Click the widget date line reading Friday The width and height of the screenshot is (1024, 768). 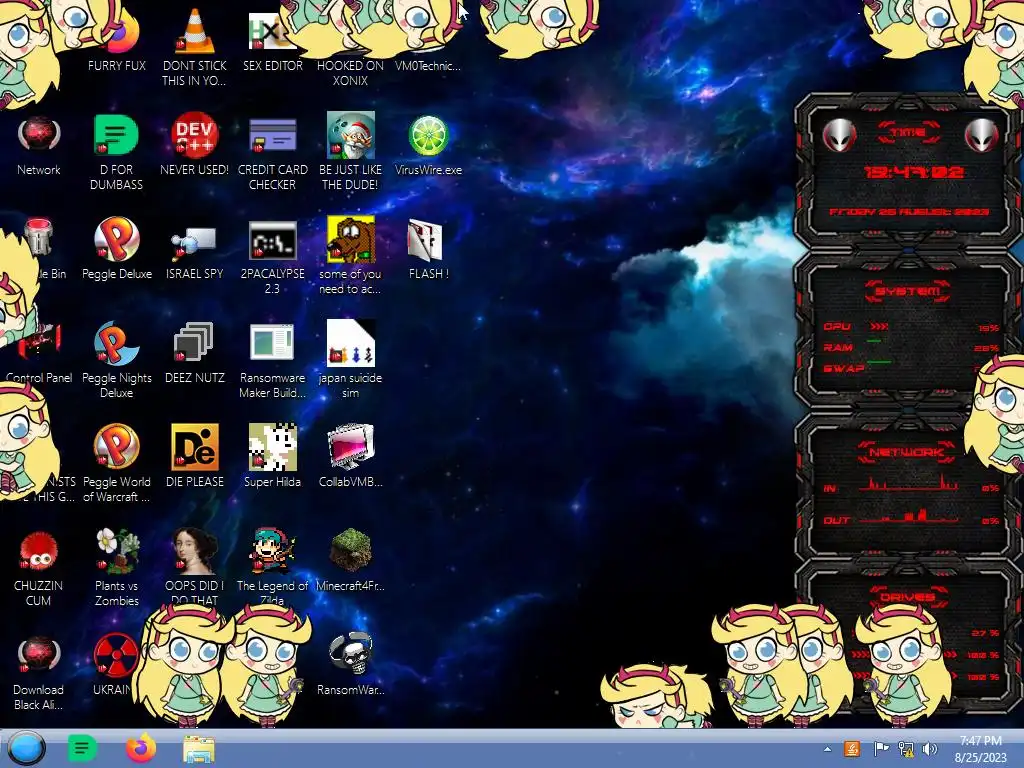click(x=909, y=212)
